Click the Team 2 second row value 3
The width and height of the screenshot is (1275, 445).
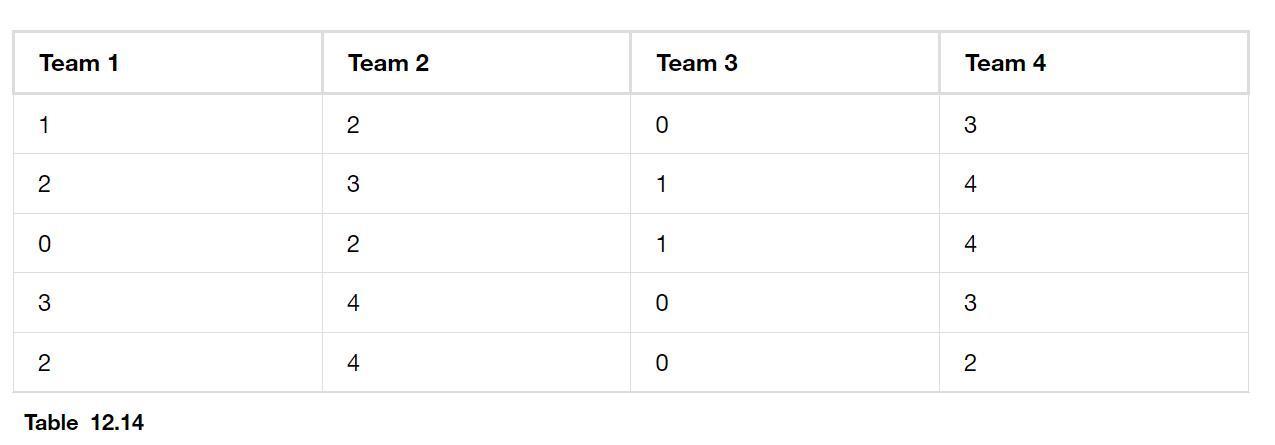[x=353, y=184]
